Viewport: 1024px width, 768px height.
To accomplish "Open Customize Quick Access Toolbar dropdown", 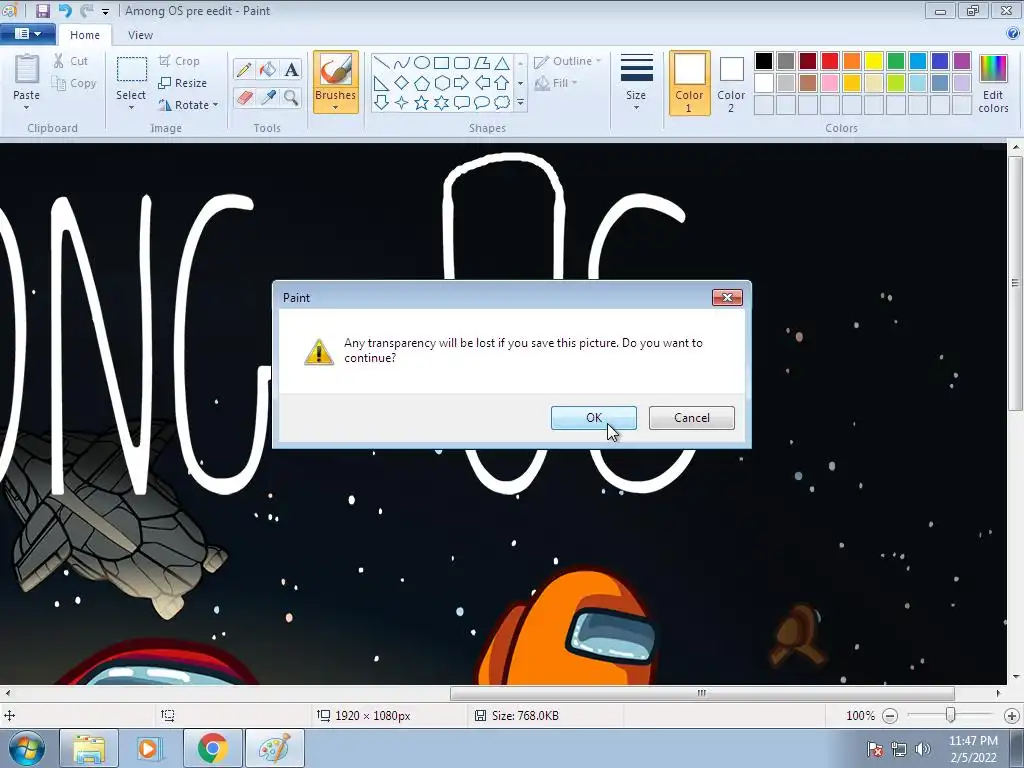I will tap(105, 11).
